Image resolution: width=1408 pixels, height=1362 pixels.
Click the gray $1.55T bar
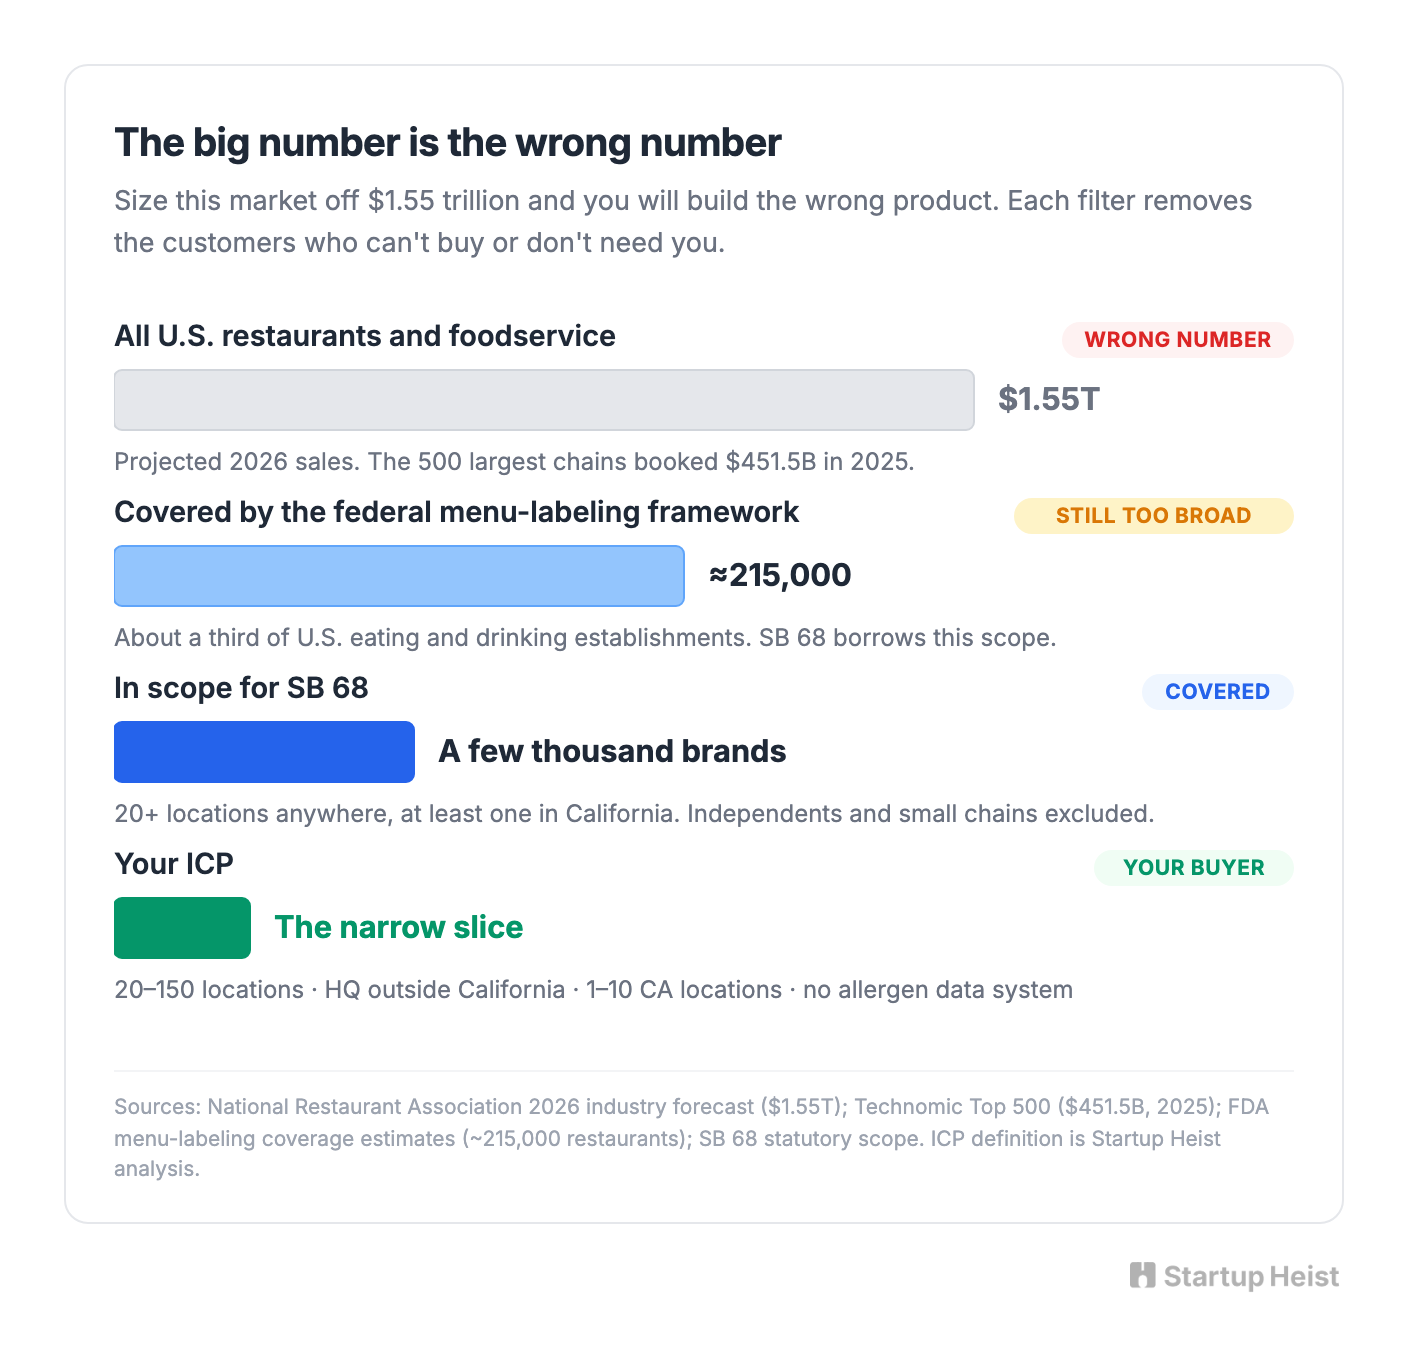(x=544, y=400)
